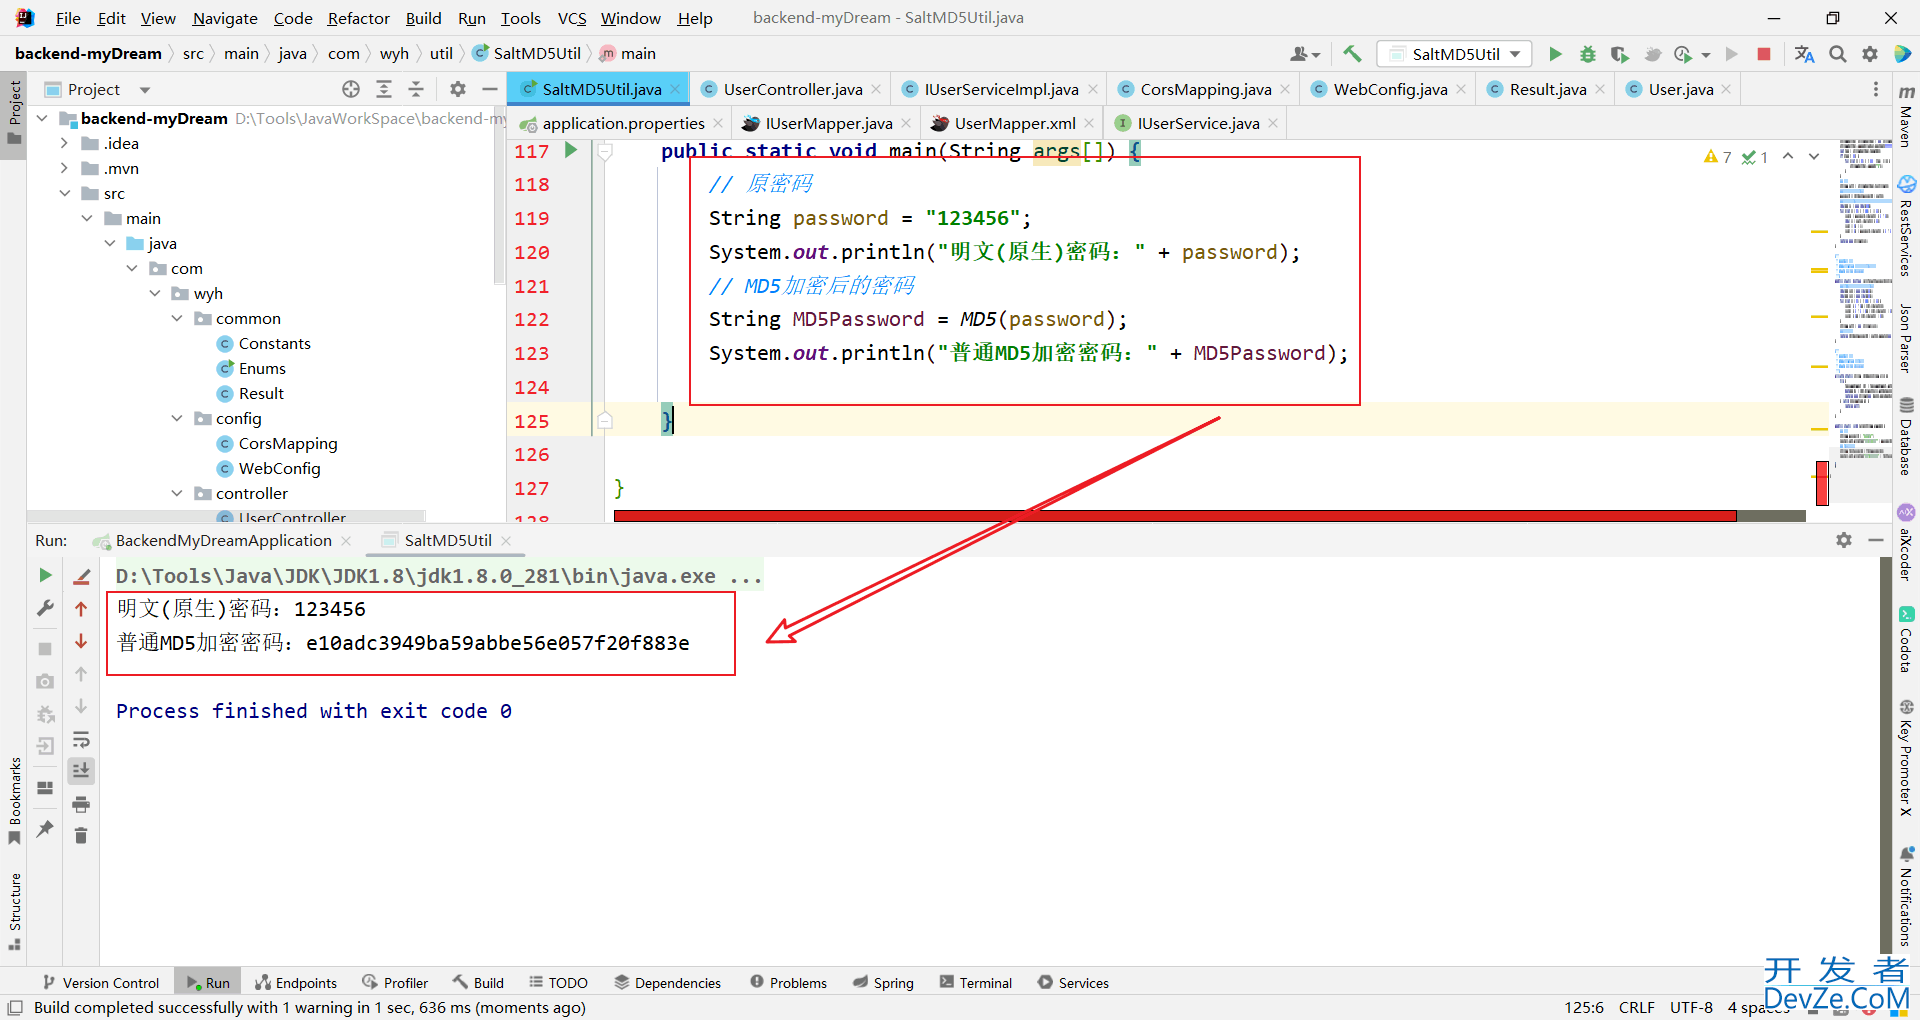Open the Spring tool window
Viewport: 1920px width, 1020px height.
[883, 983]
